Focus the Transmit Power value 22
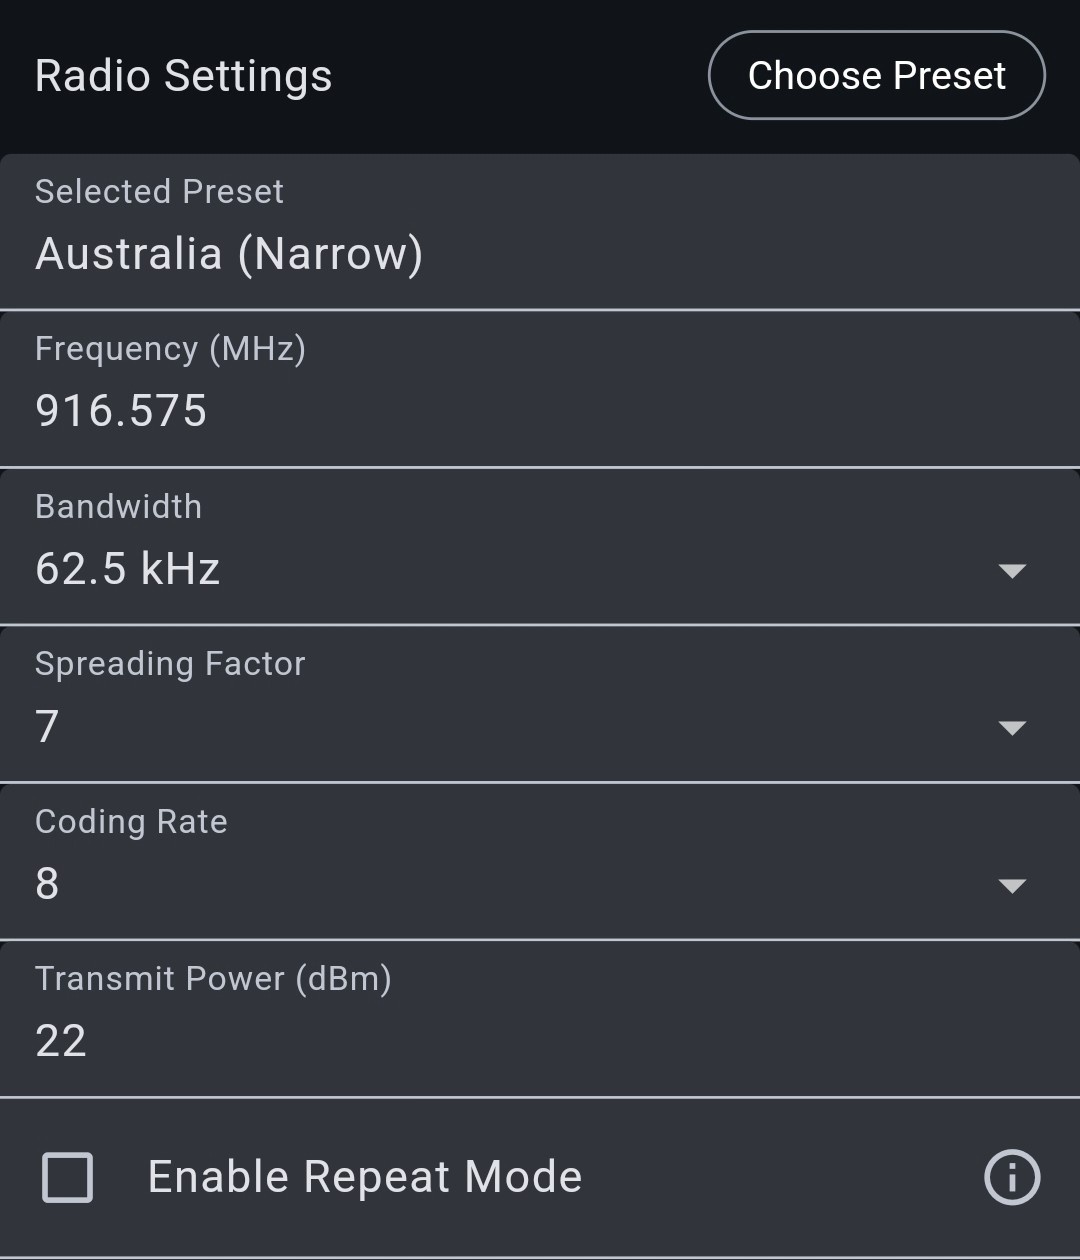Screen dimensions: 1080x1260 61,1041
